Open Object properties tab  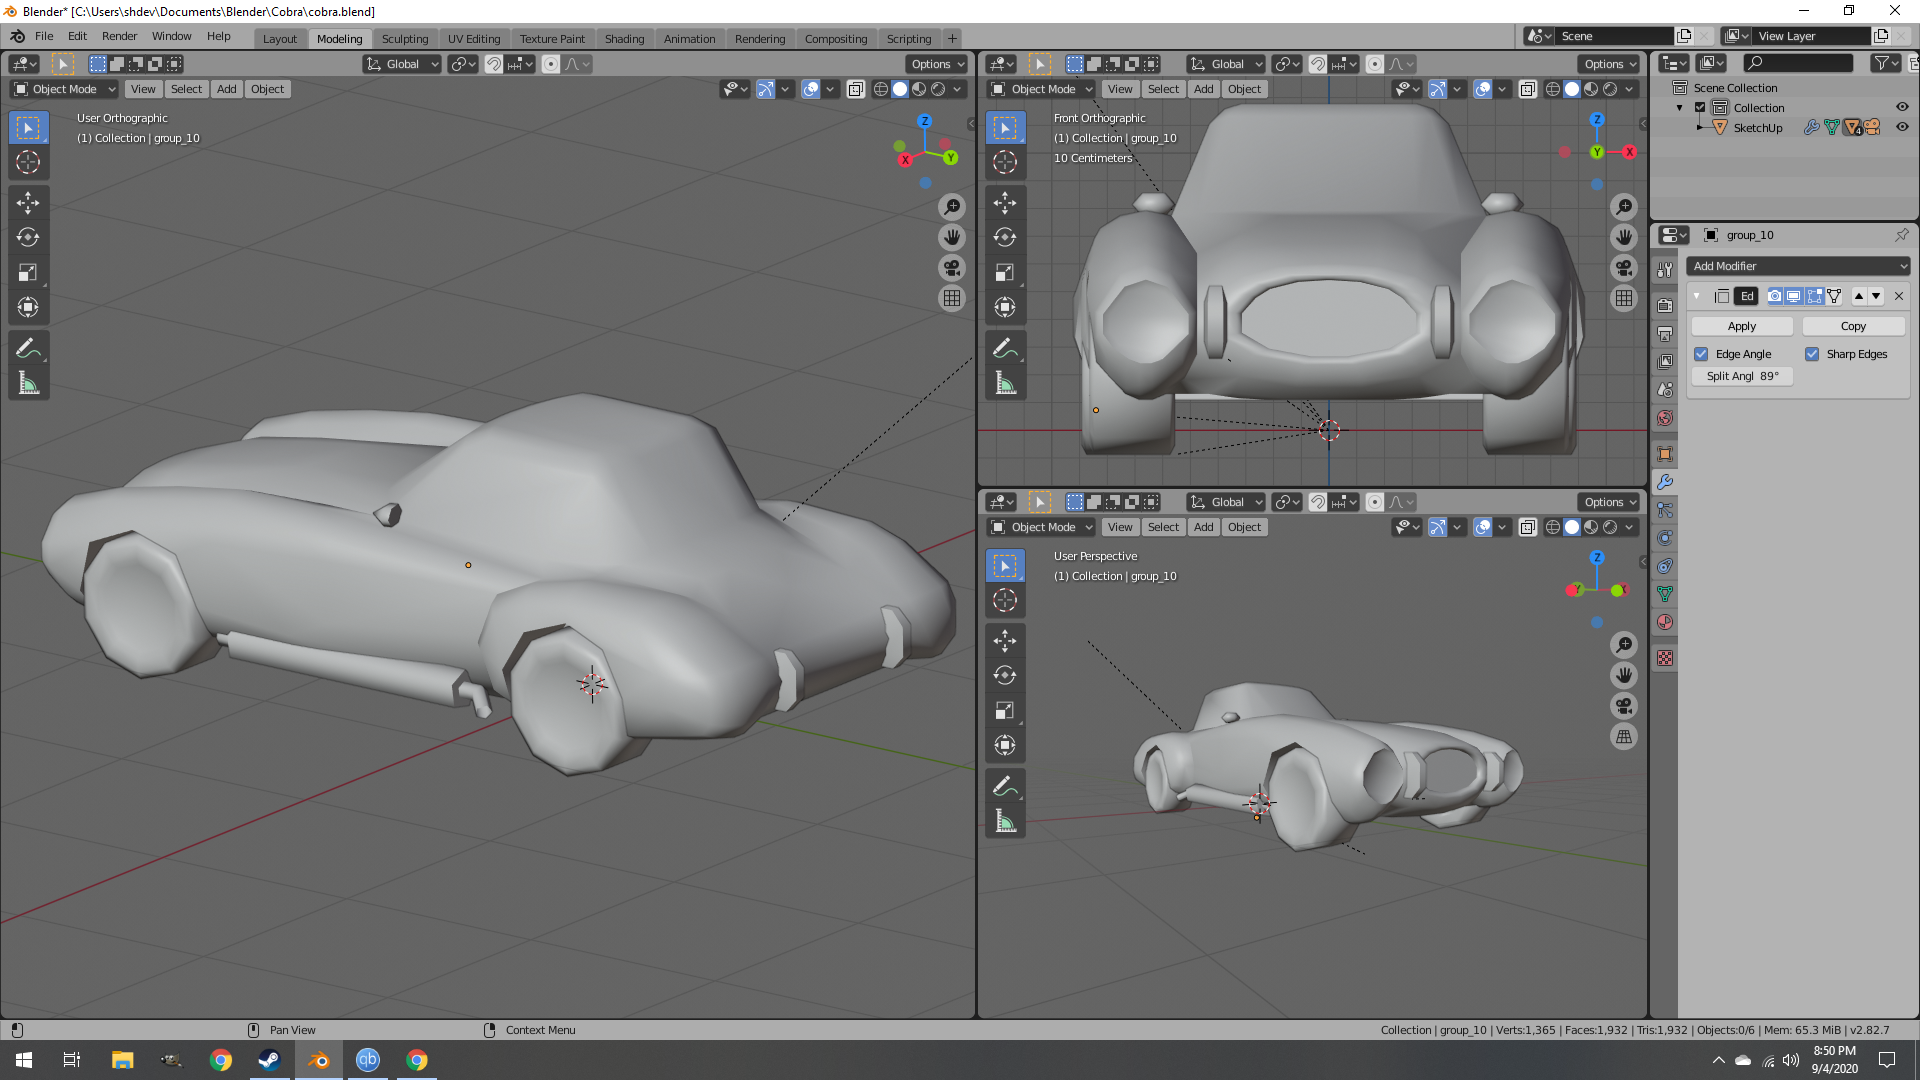(1665, 454)
